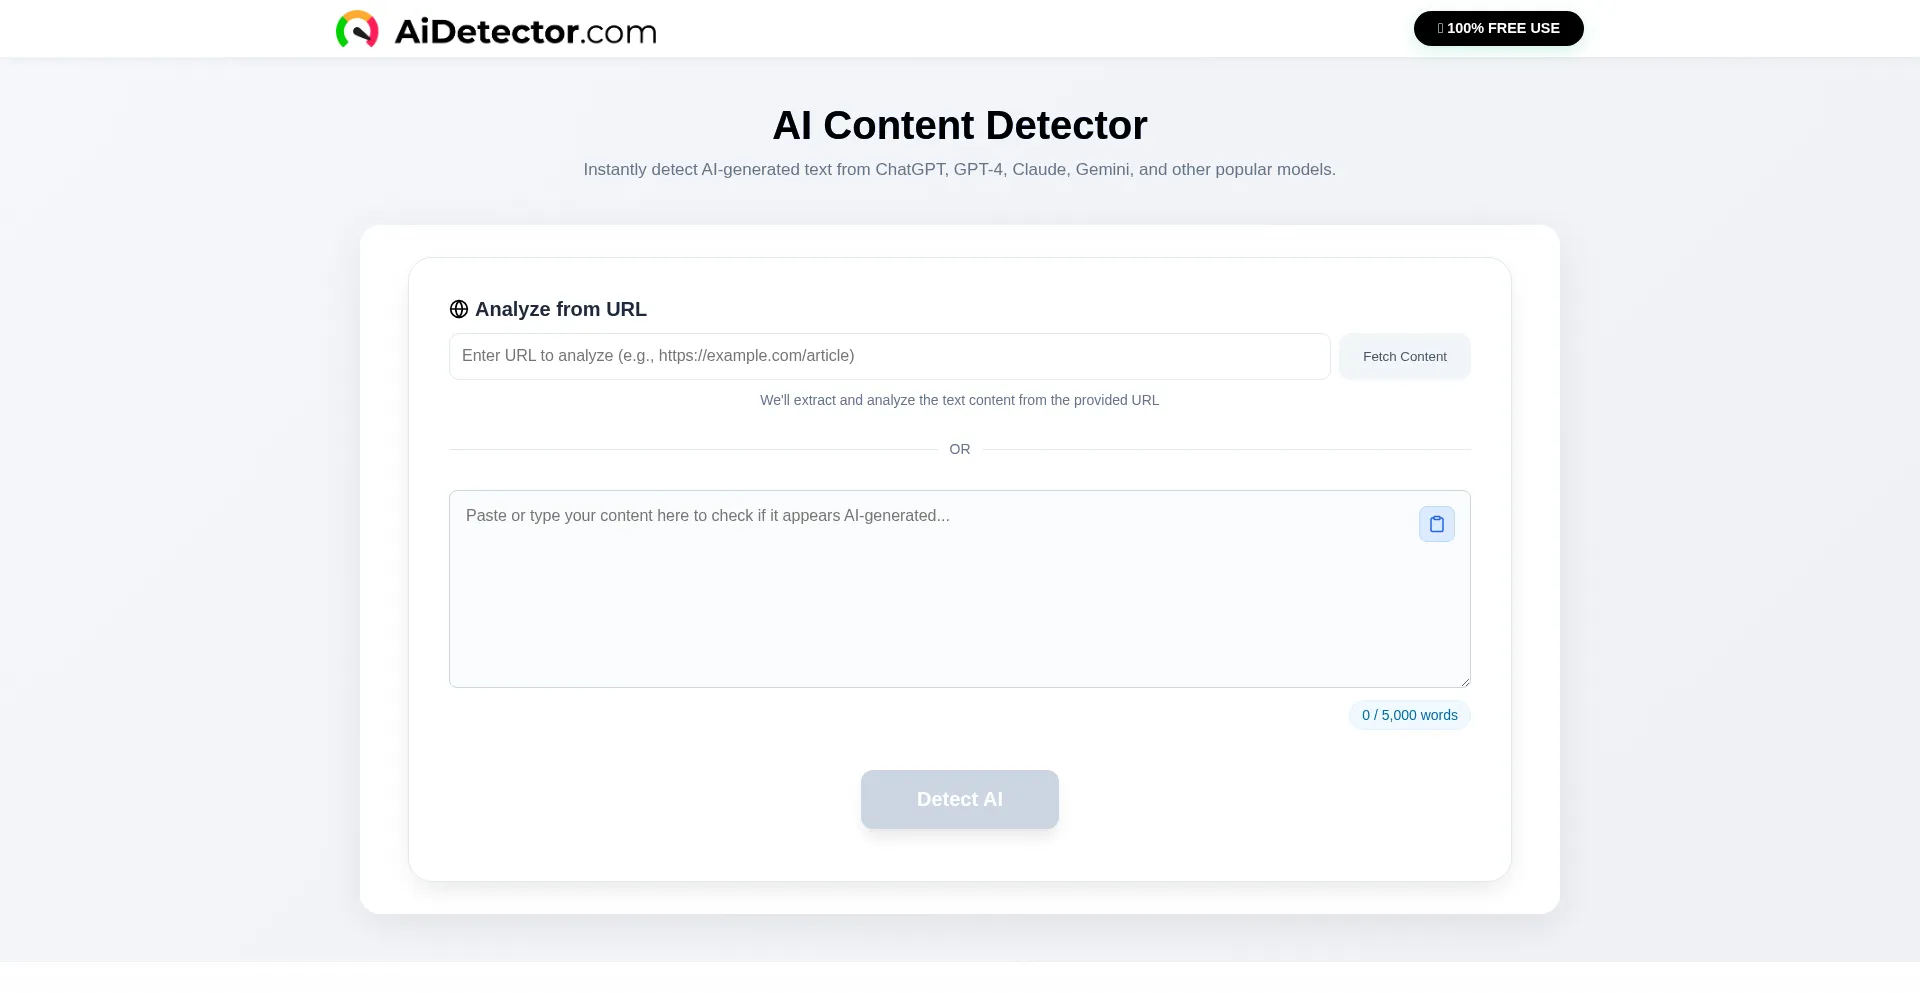The image size is (1920, 993).
Task: Click the OR divider label
Action: [959, 450]
